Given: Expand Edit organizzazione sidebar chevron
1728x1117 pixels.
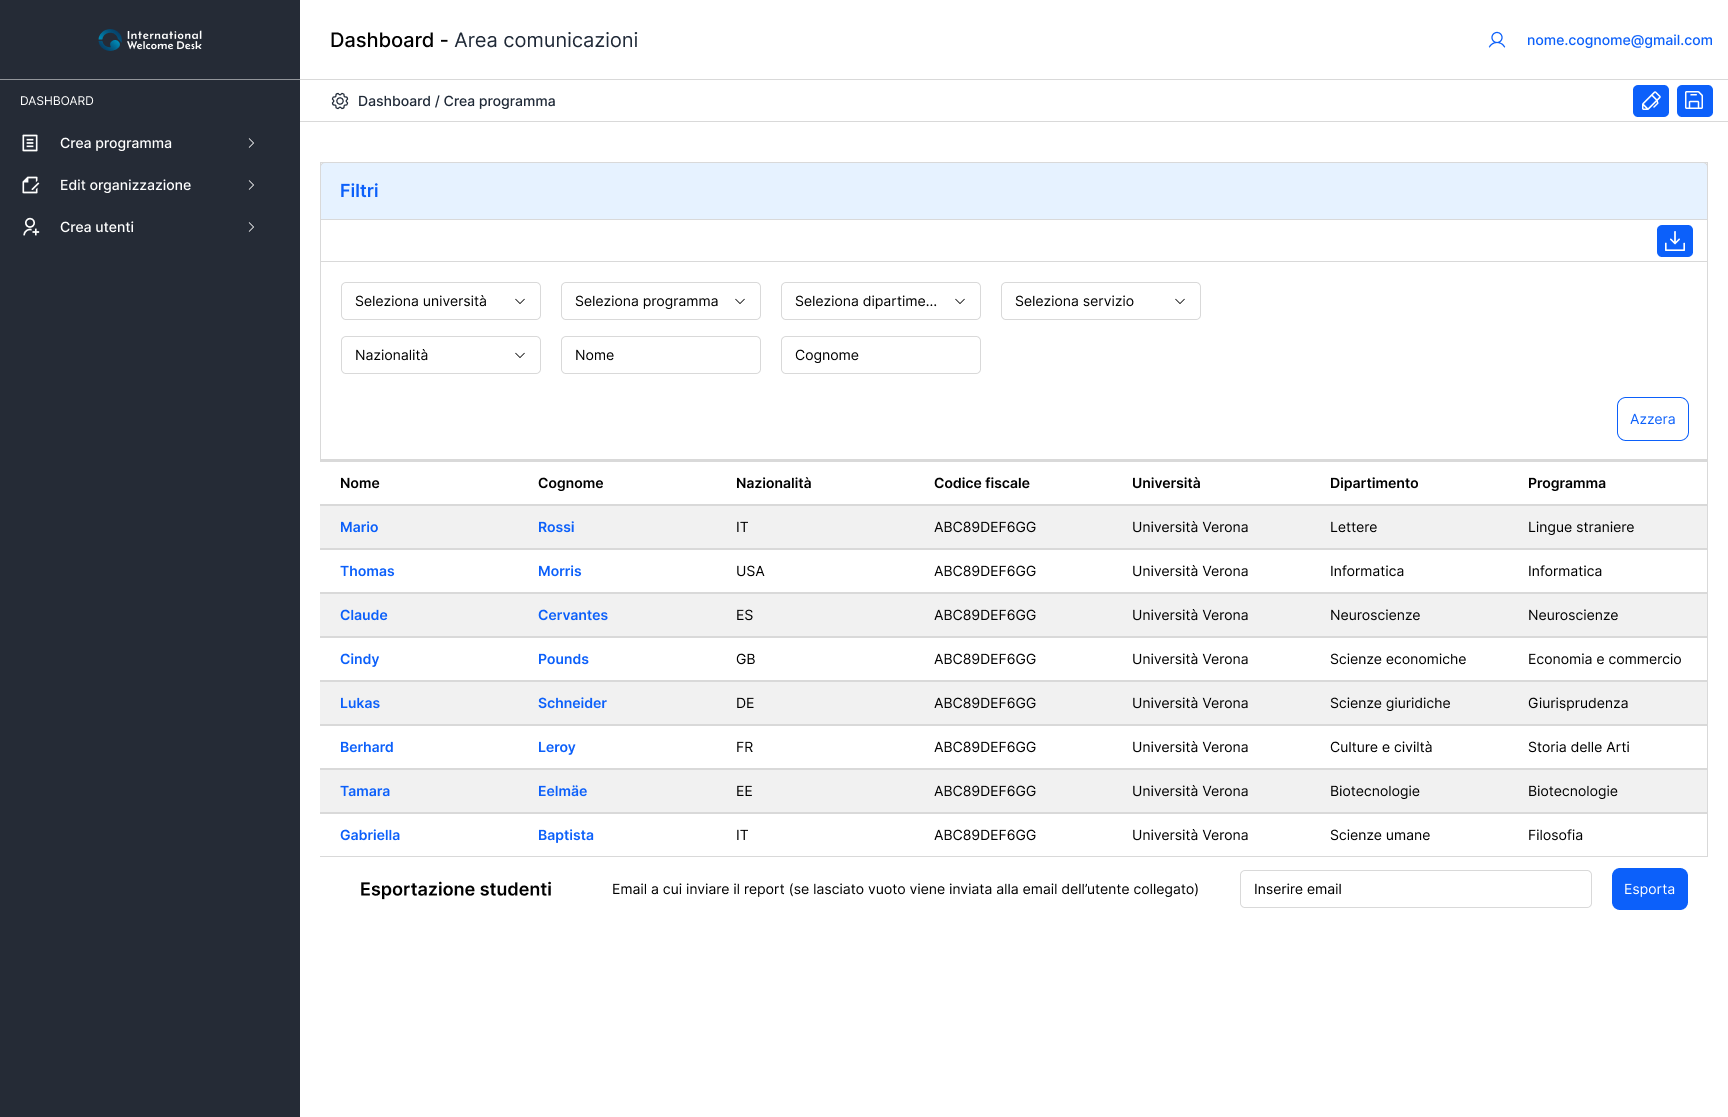Looking at the screenshot, I should (251, 185).
